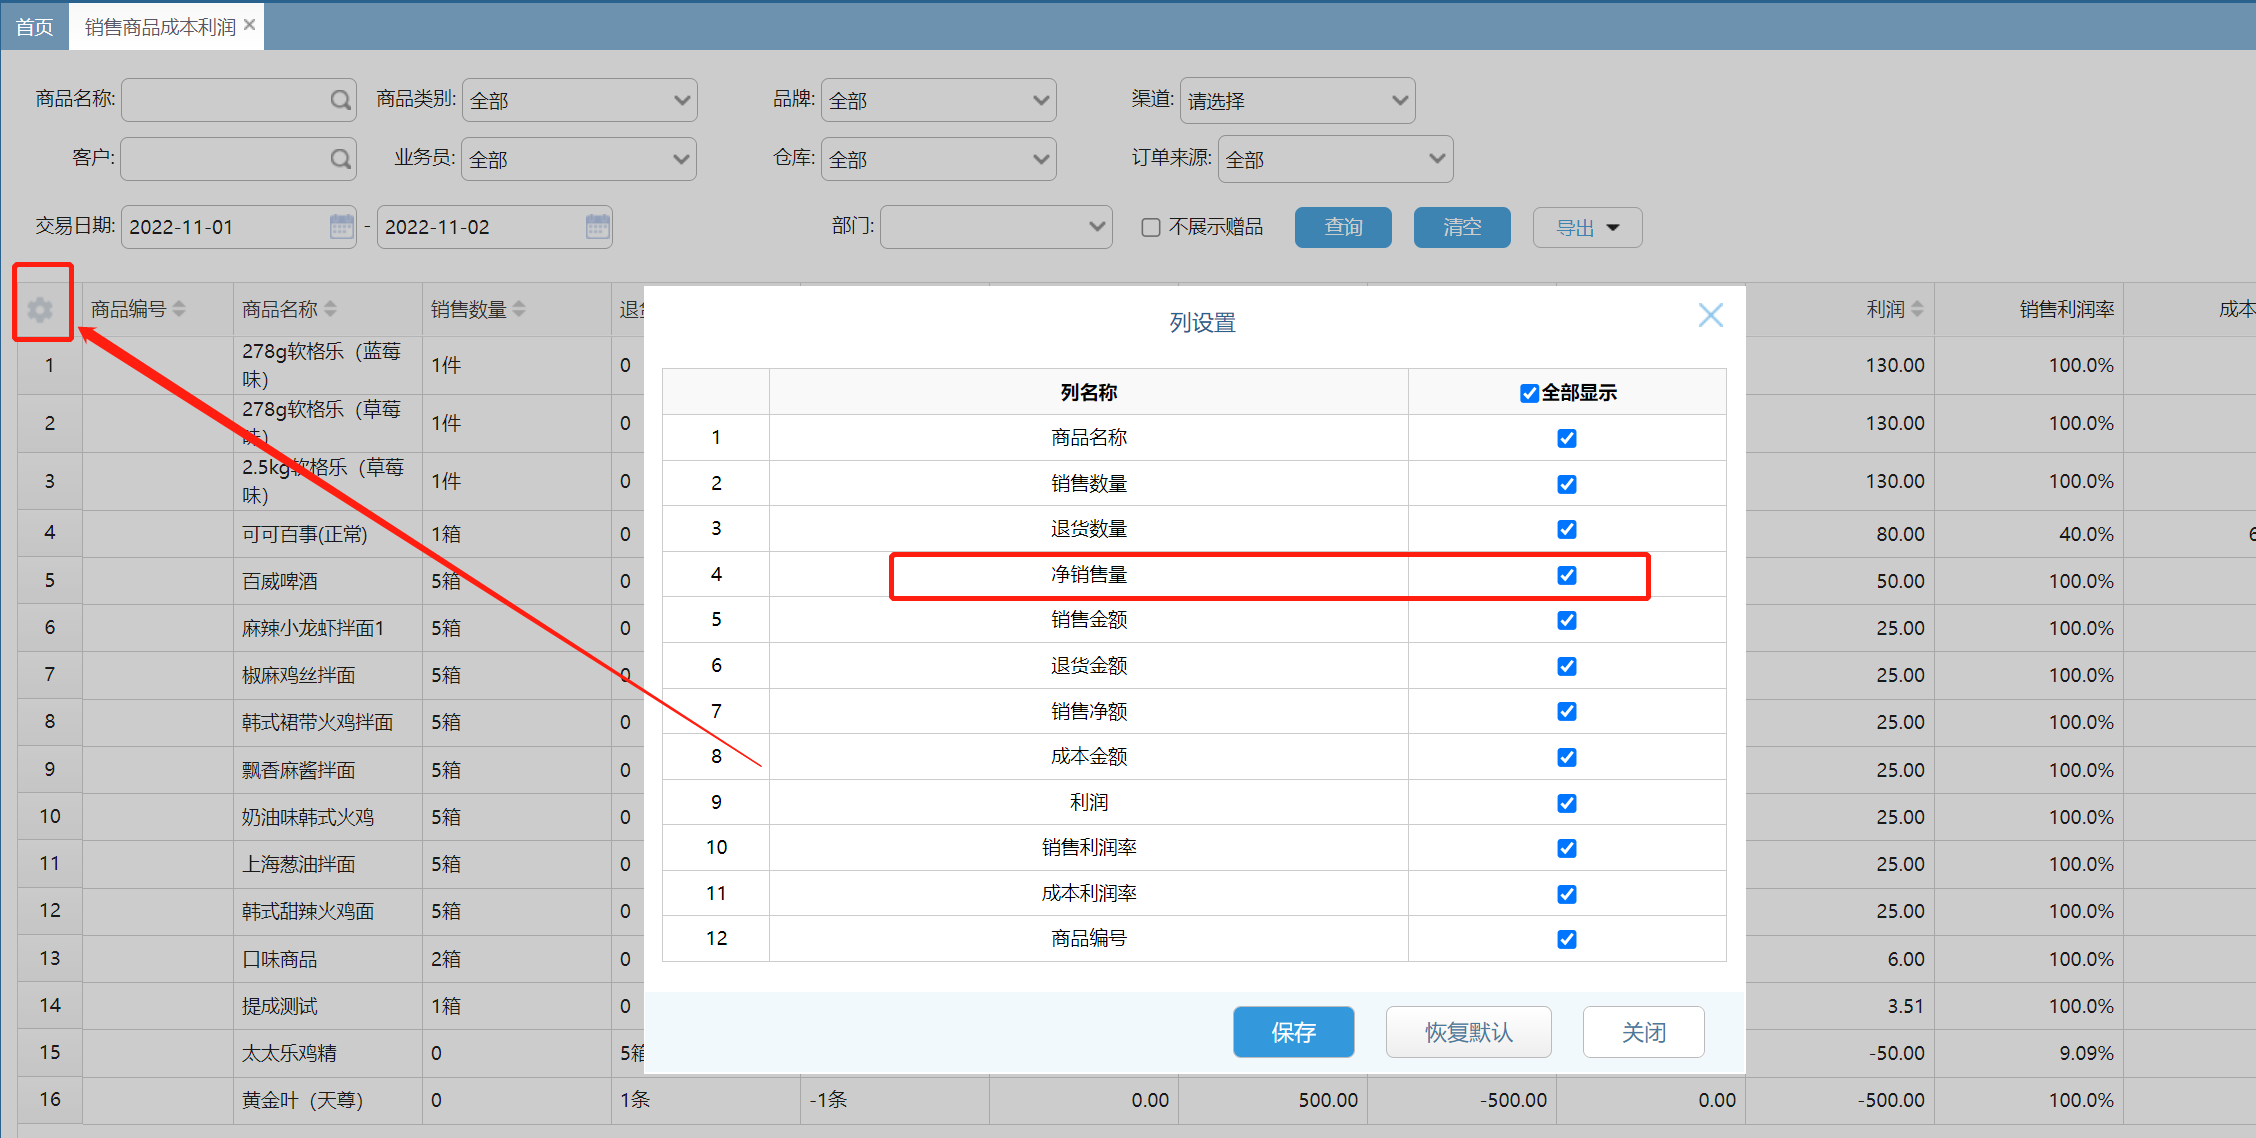Uncheck the 商品编号 column checkbox

pos(1567,939)
